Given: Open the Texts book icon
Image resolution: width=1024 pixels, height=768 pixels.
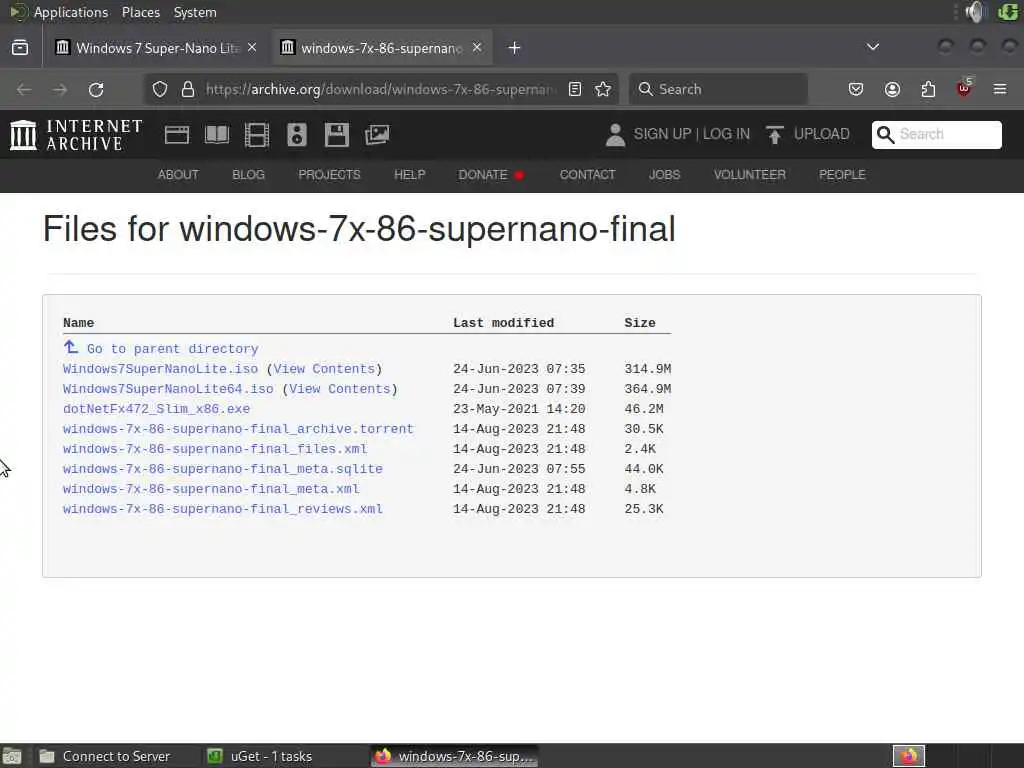Looking at the screenshot, I should coord(217,135).
